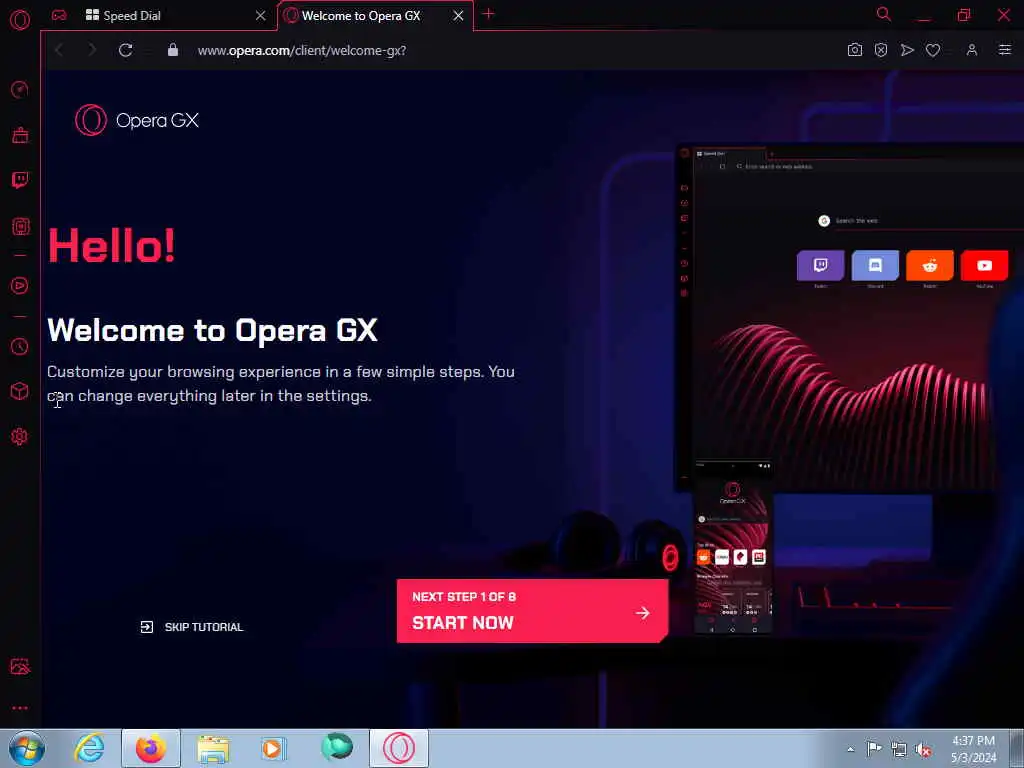Open Windows Explorer folder on taskbar
This screenshot has height=768, width=1024.
click(x=213, y=748)
